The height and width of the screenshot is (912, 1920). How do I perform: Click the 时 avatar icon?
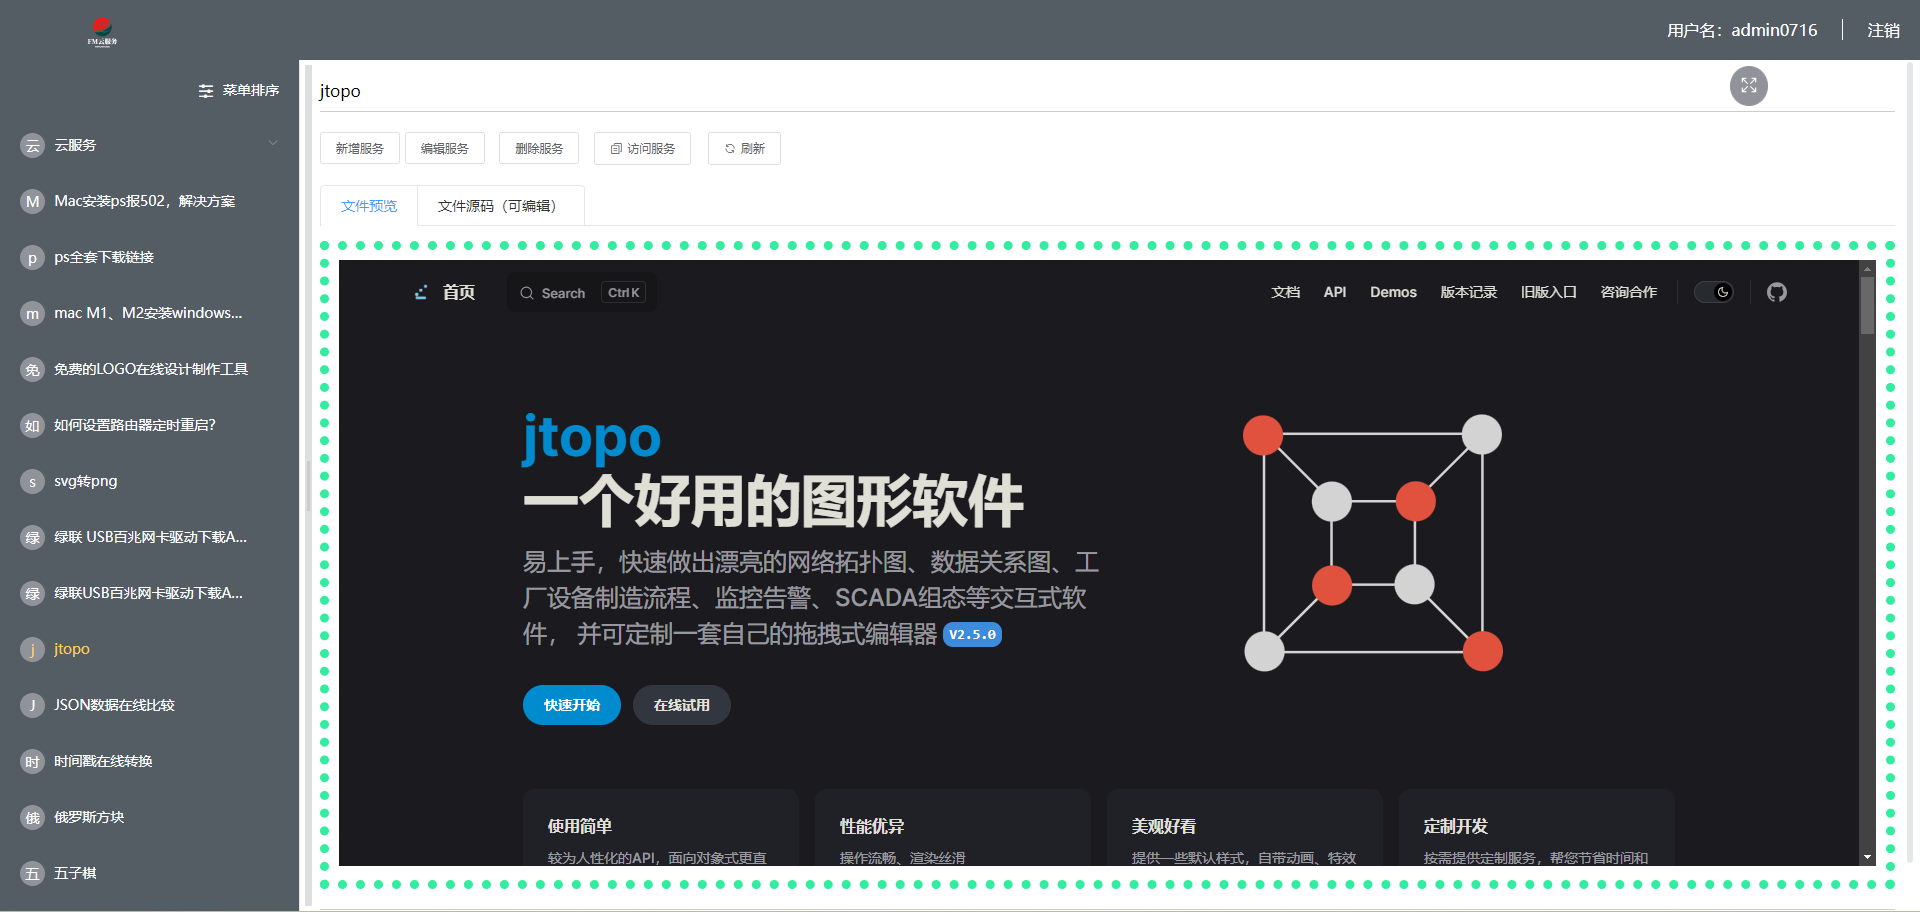[x=33, y=762]
